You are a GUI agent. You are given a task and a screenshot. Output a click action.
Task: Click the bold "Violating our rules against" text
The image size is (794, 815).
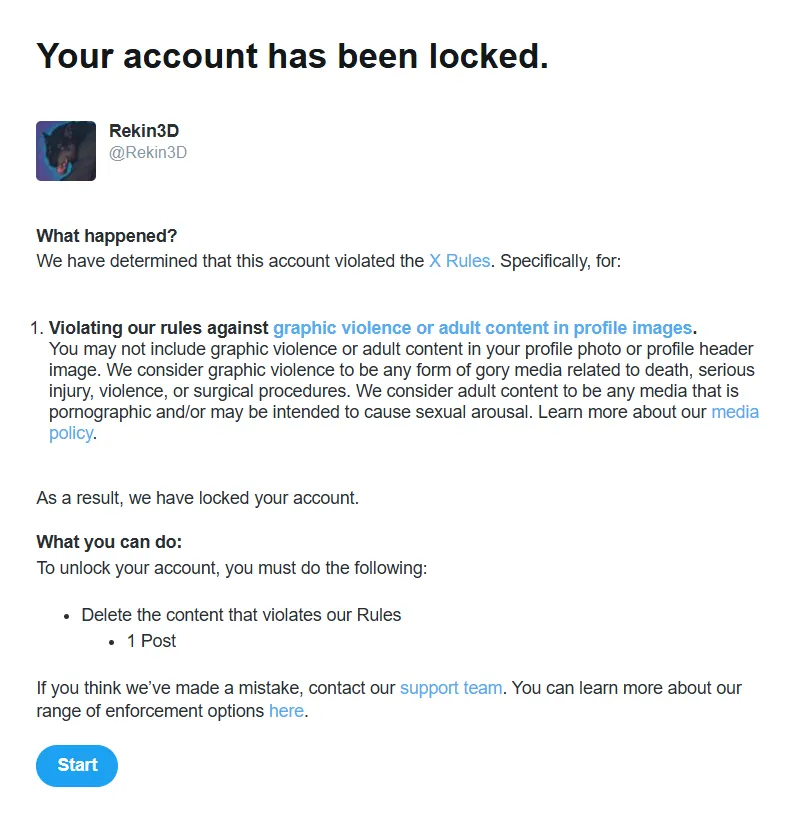[x=159, y=328]
